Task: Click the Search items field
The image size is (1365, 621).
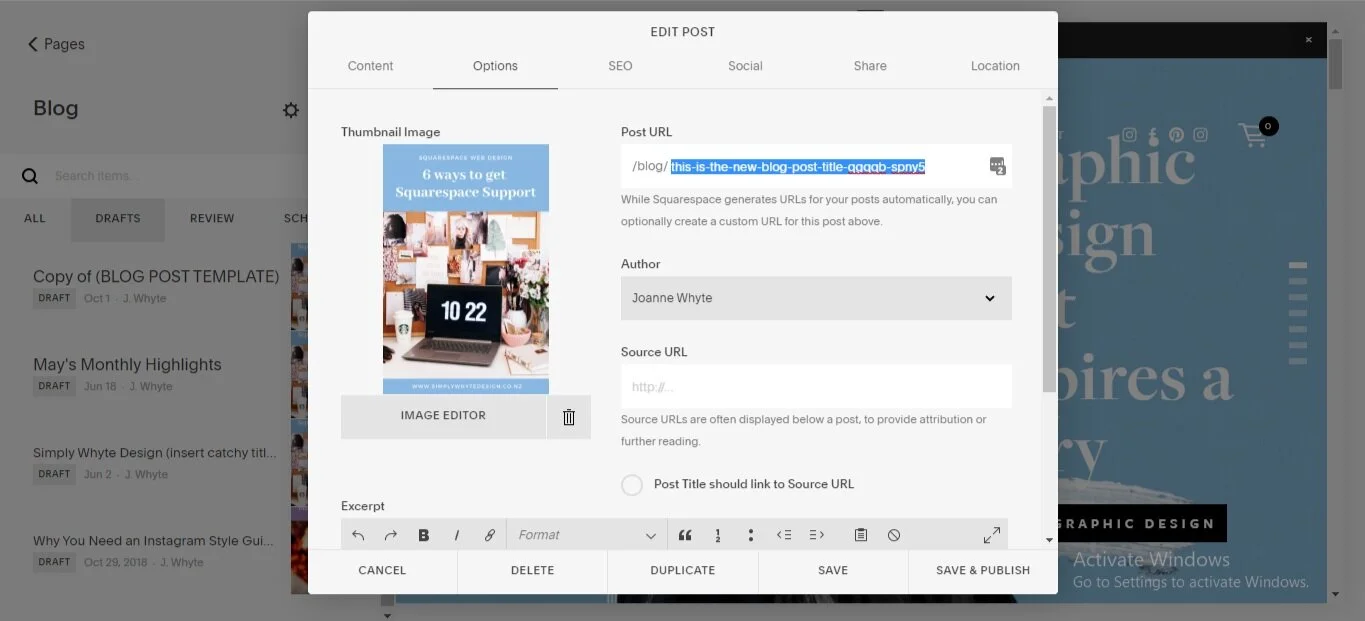Action: click(x=170, y=176)
